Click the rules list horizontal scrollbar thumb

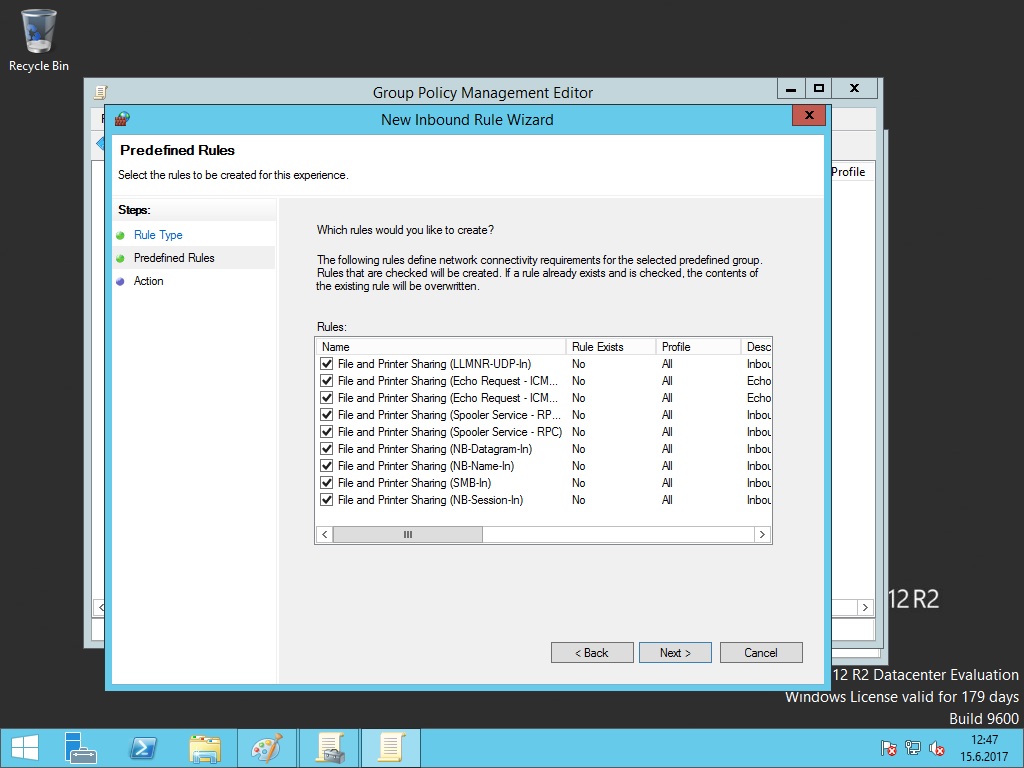coord(407,535)
